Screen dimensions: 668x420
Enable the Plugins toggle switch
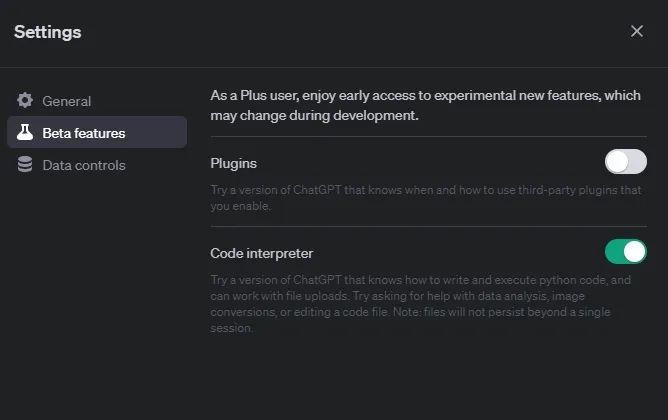(x=625, y=162)
